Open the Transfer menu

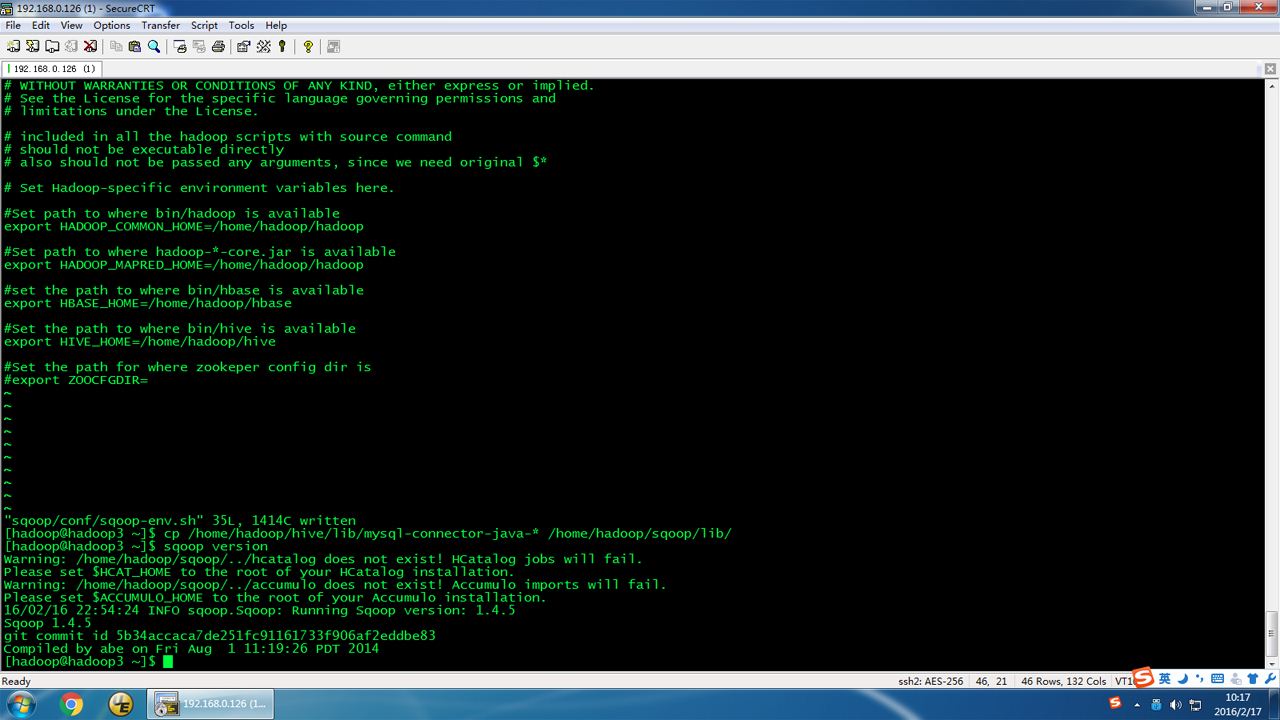pyautogui.click(x=161, y=25)
